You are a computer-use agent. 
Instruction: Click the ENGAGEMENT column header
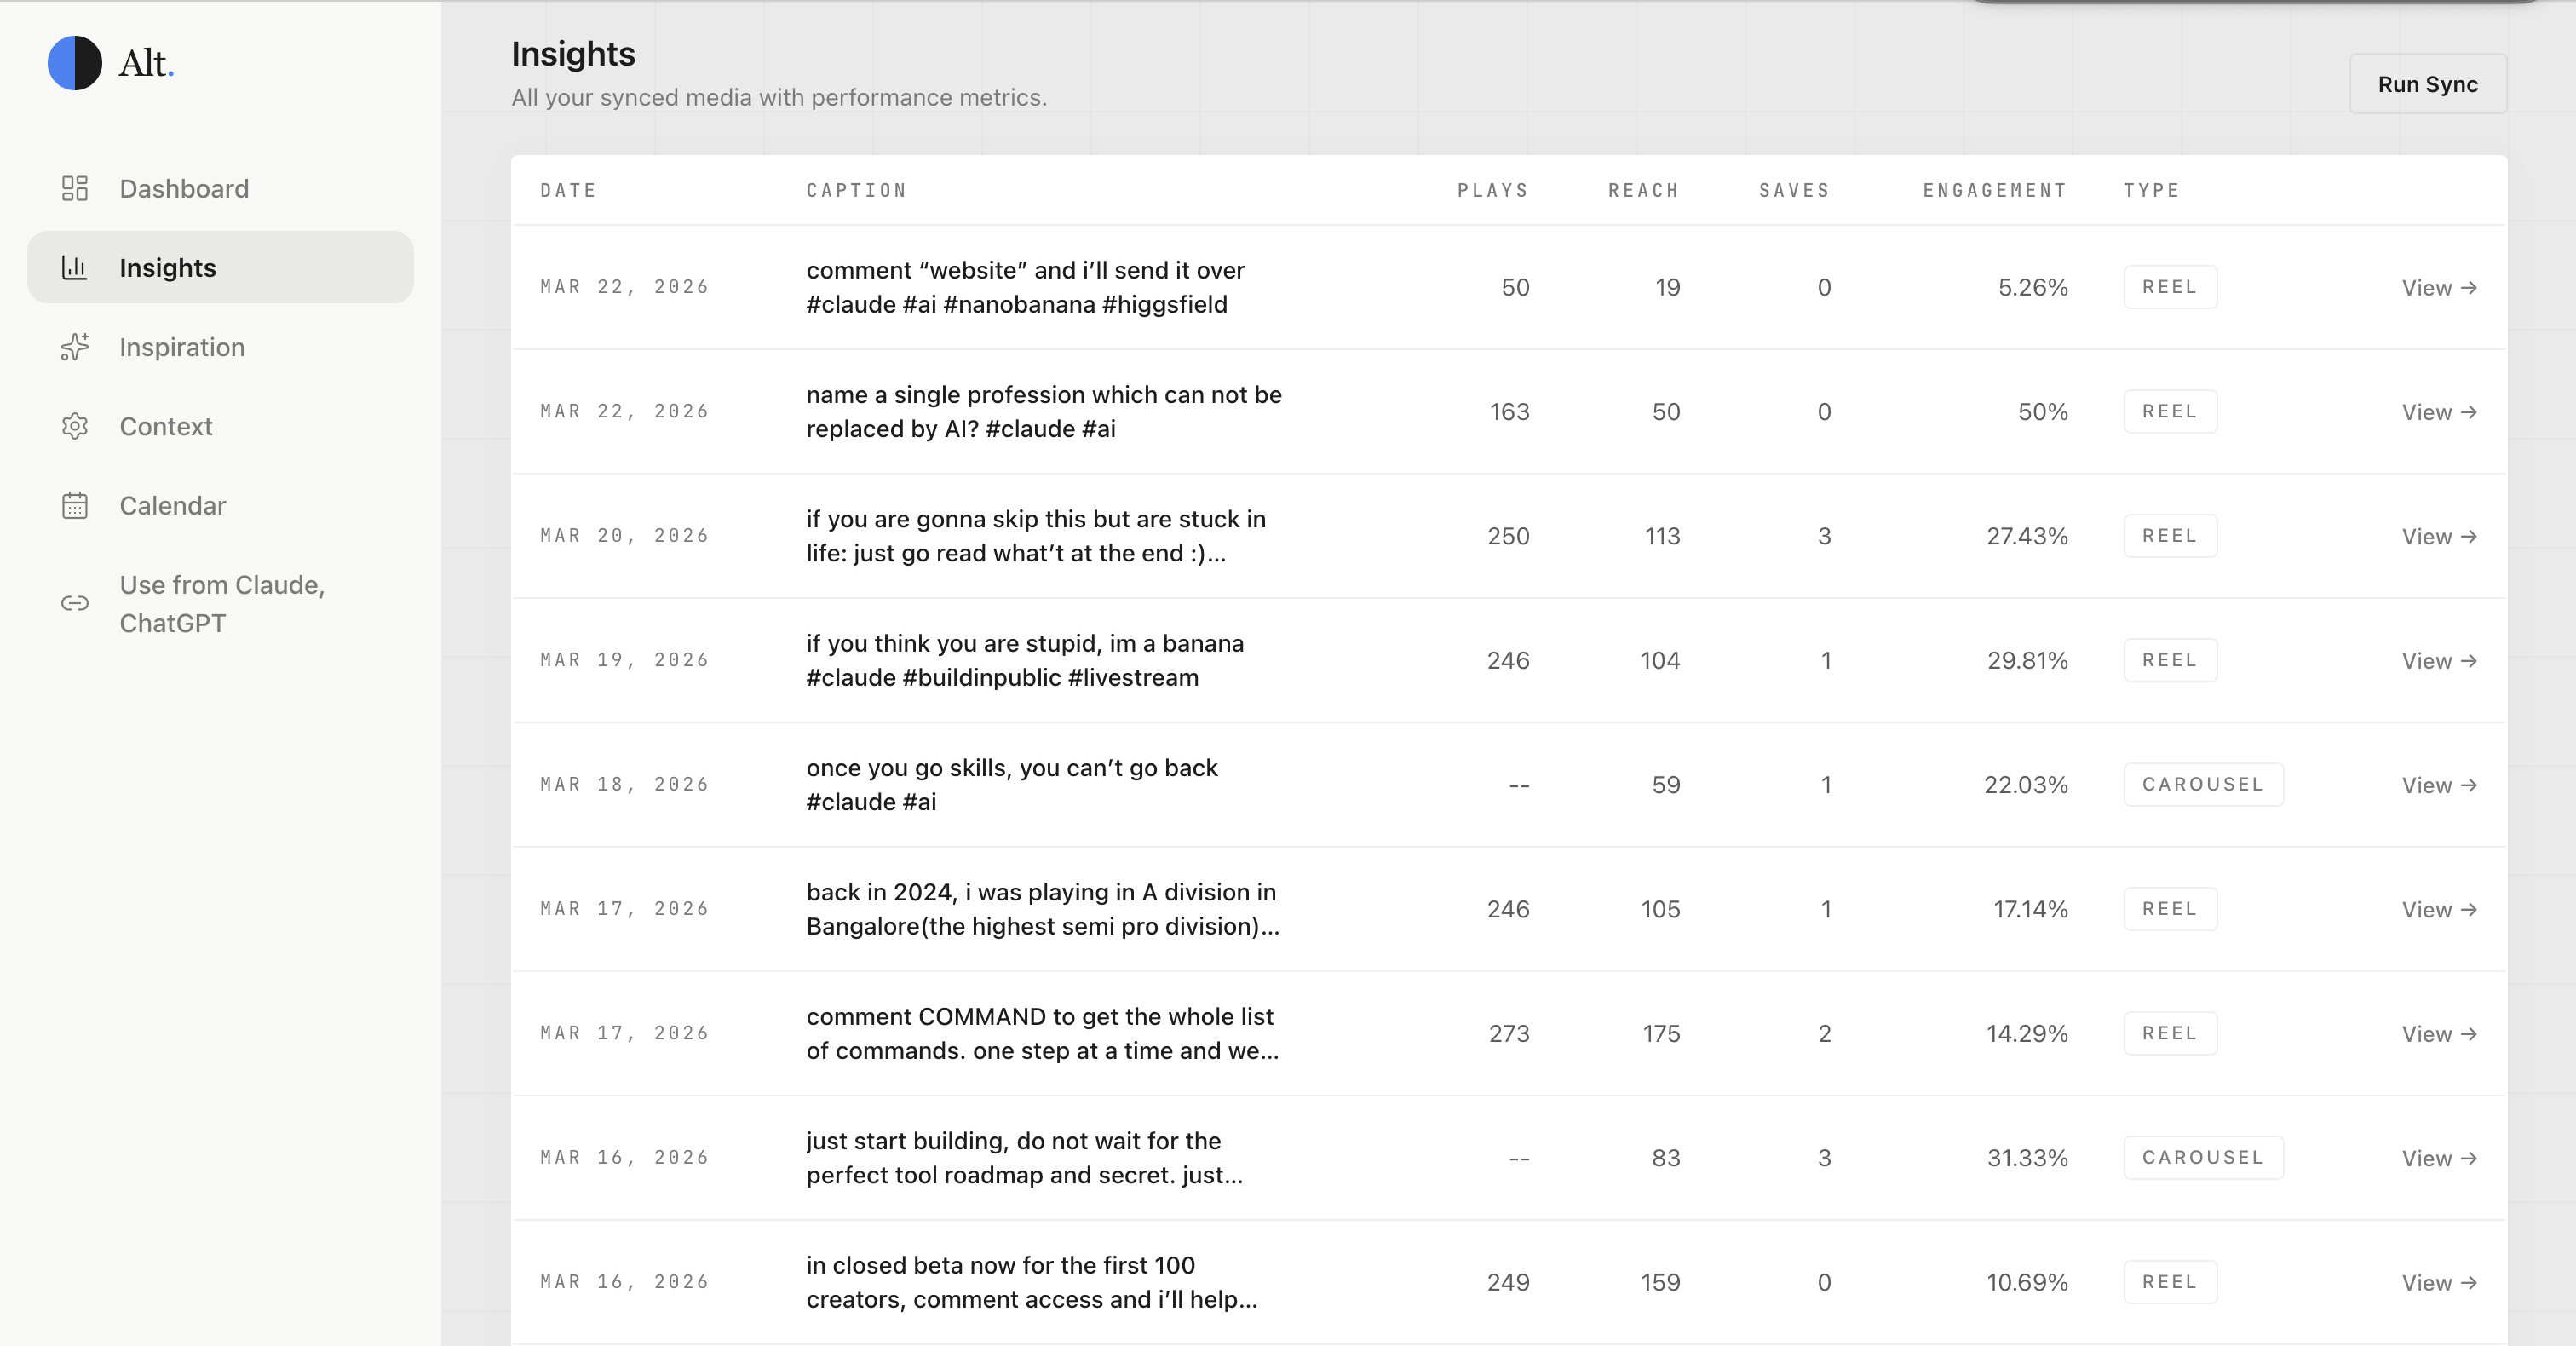tap(1994, 190)
